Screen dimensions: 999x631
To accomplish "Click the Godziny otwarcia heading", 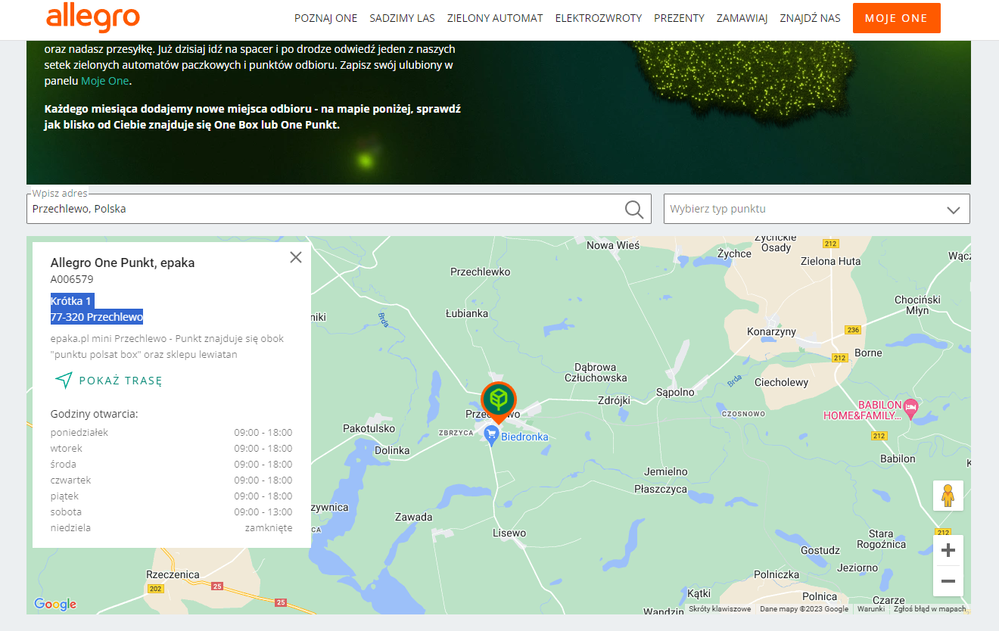I will [x=94, y=414].
